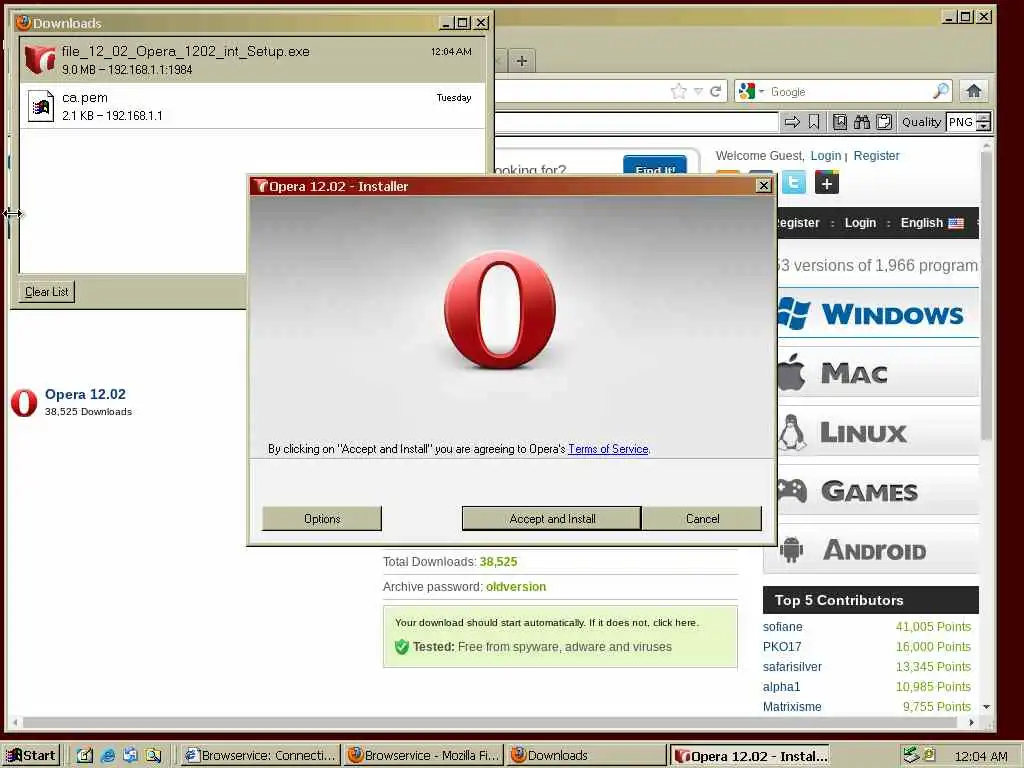Viewport: 1024px width, 768px height.
Task: Open contributor safarisilver profile
Action: [x=792, y=666]
